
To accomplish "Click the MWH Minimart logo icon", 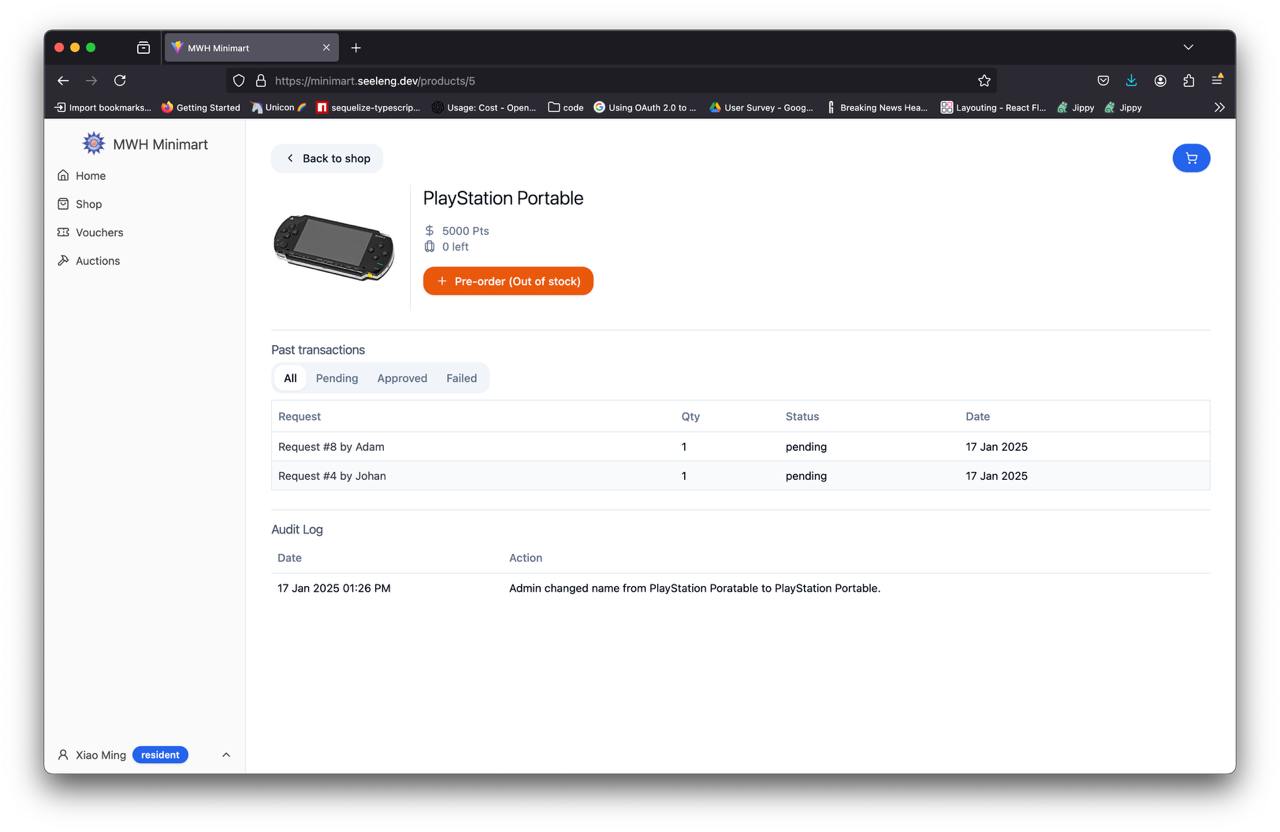I will [x=93, y=144].
